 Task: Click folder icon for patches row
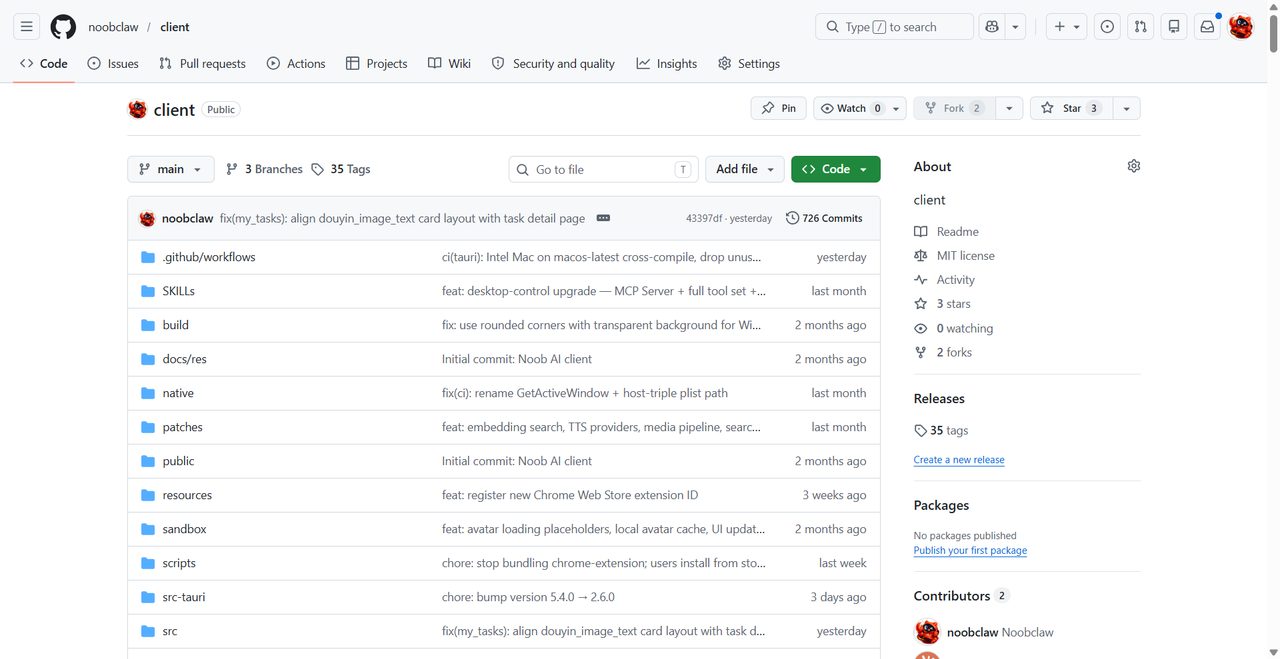click(x=148, y=427)
